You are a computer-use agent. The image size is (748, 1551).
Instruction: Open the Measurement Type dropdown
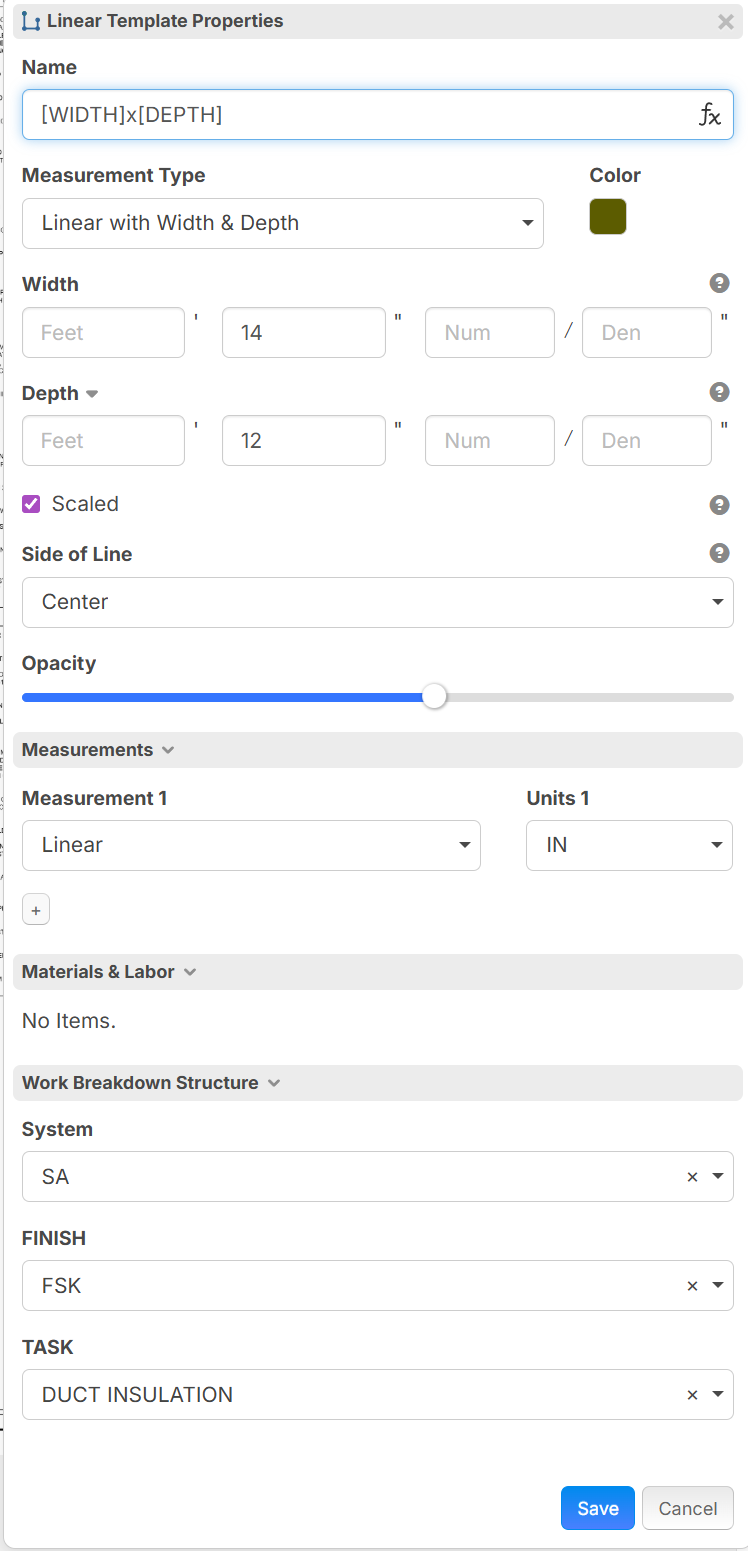tap(282, 223)
